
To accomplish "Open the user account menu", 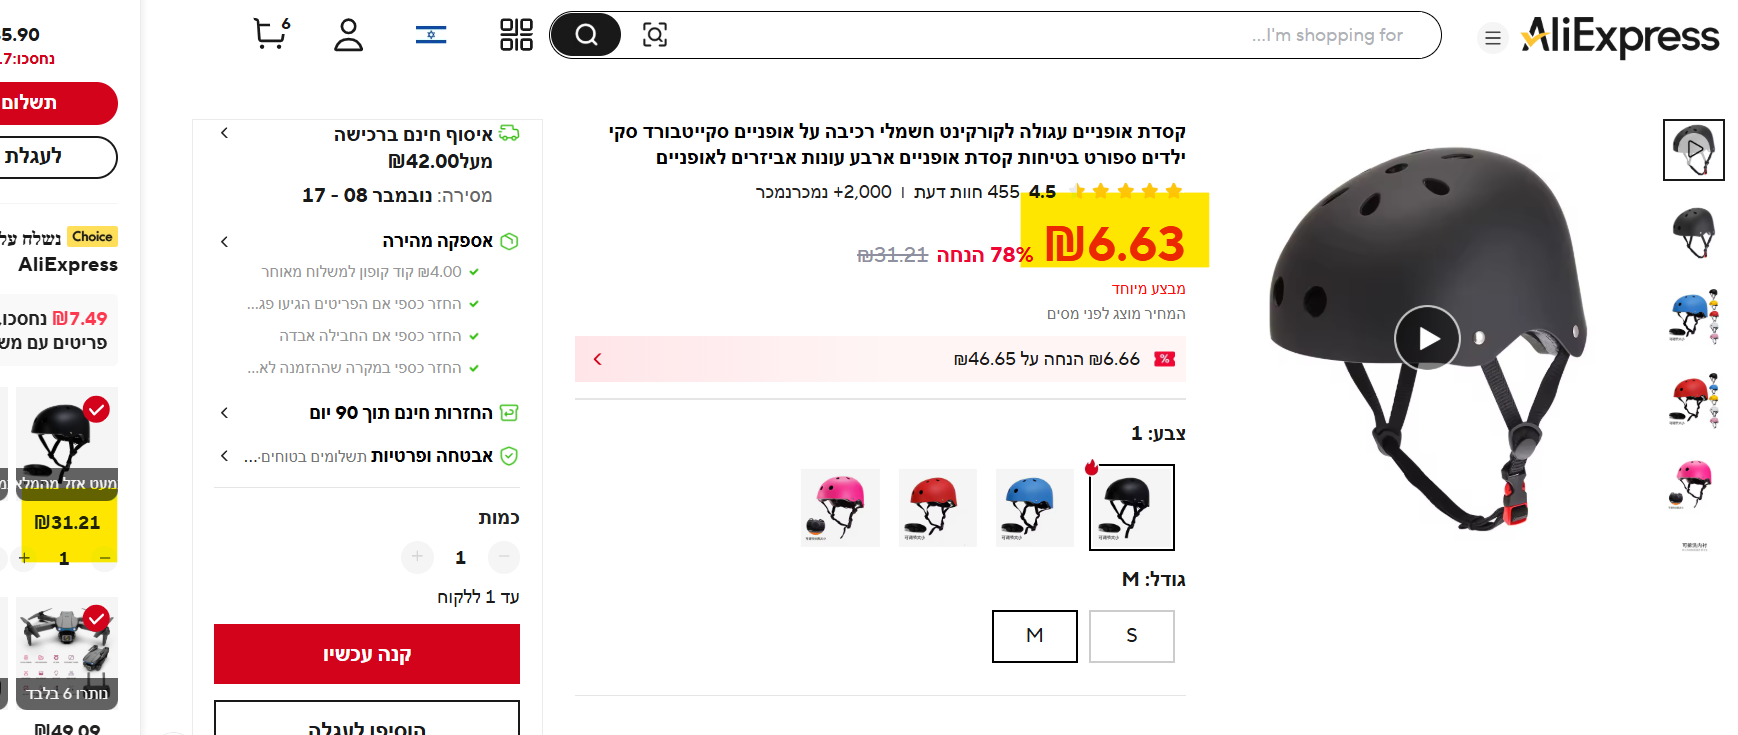I will click(x=348, y=35).
